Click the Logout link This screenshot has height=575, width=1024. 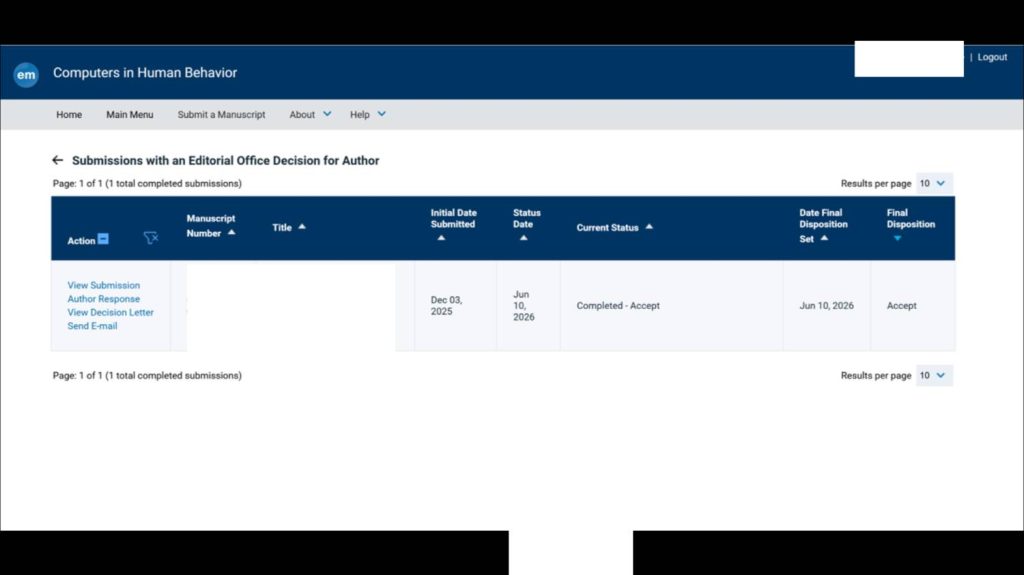click(x=992, y=58)
